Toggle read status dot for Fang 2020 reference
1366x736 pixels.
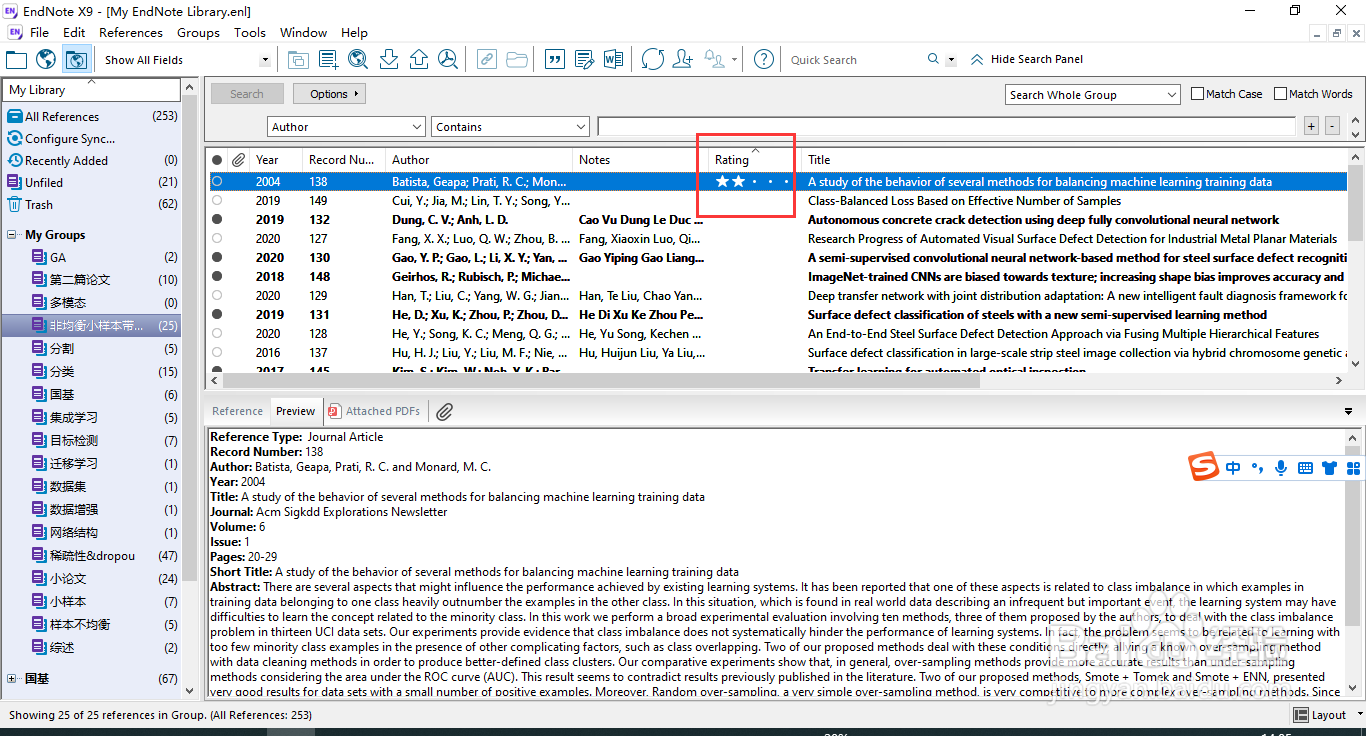(x=217, y=238)
